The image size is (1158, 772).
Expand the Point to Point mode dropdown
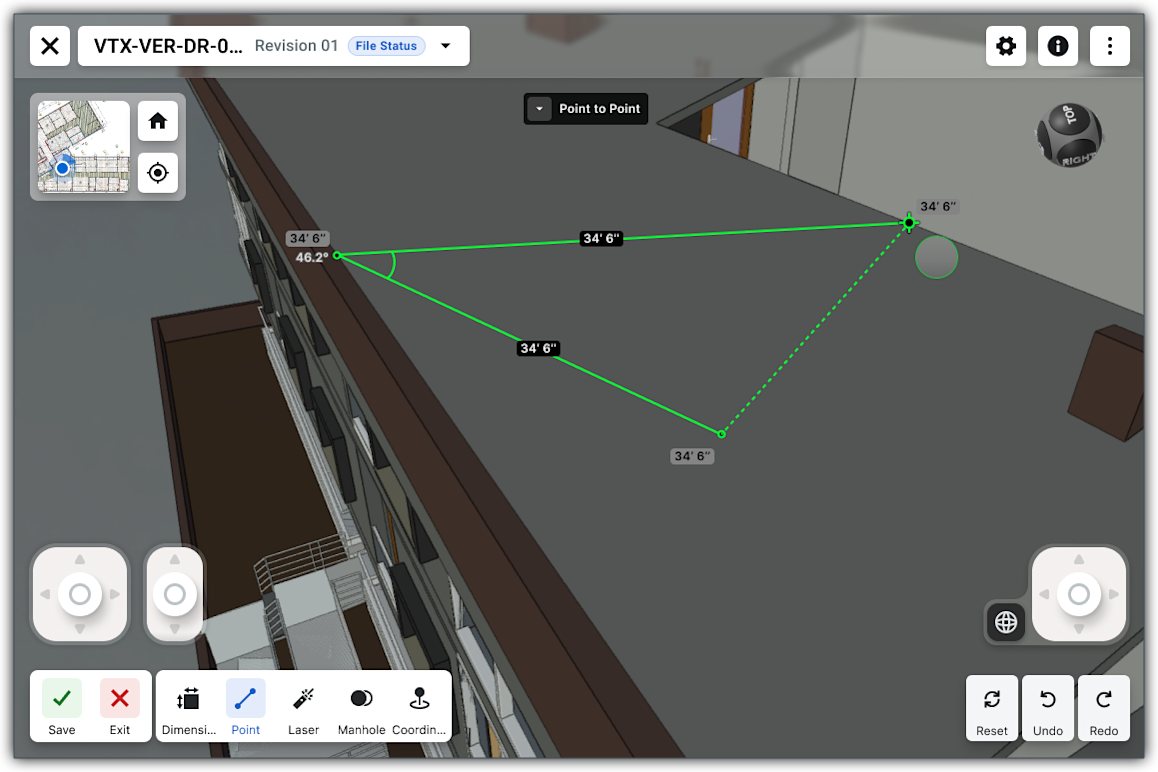tap(539, 109)
